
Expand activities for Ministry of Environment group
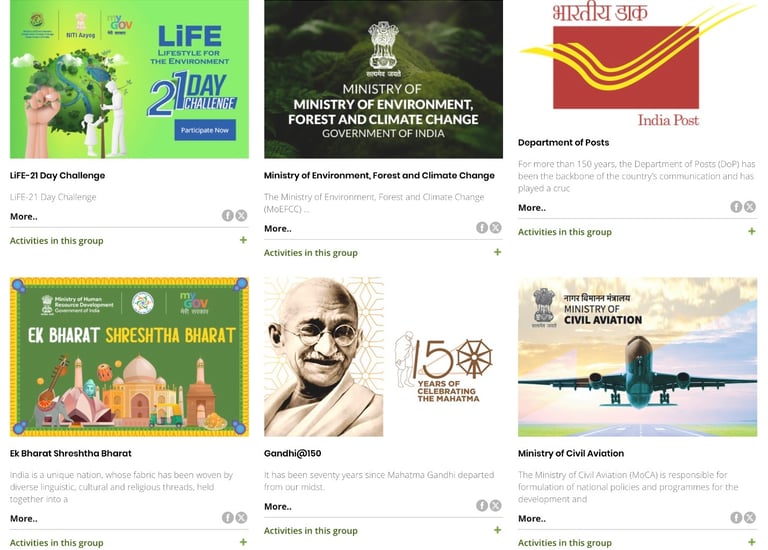(498, 252)
